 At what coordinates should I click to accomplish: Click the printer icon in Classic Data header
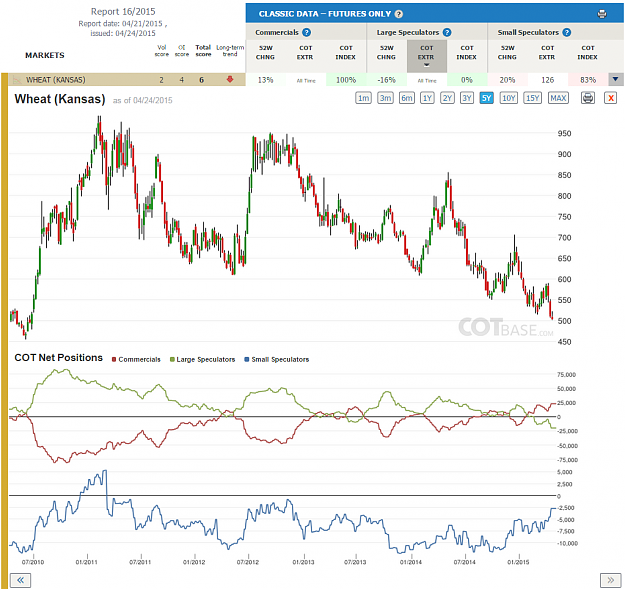[602, 14]
